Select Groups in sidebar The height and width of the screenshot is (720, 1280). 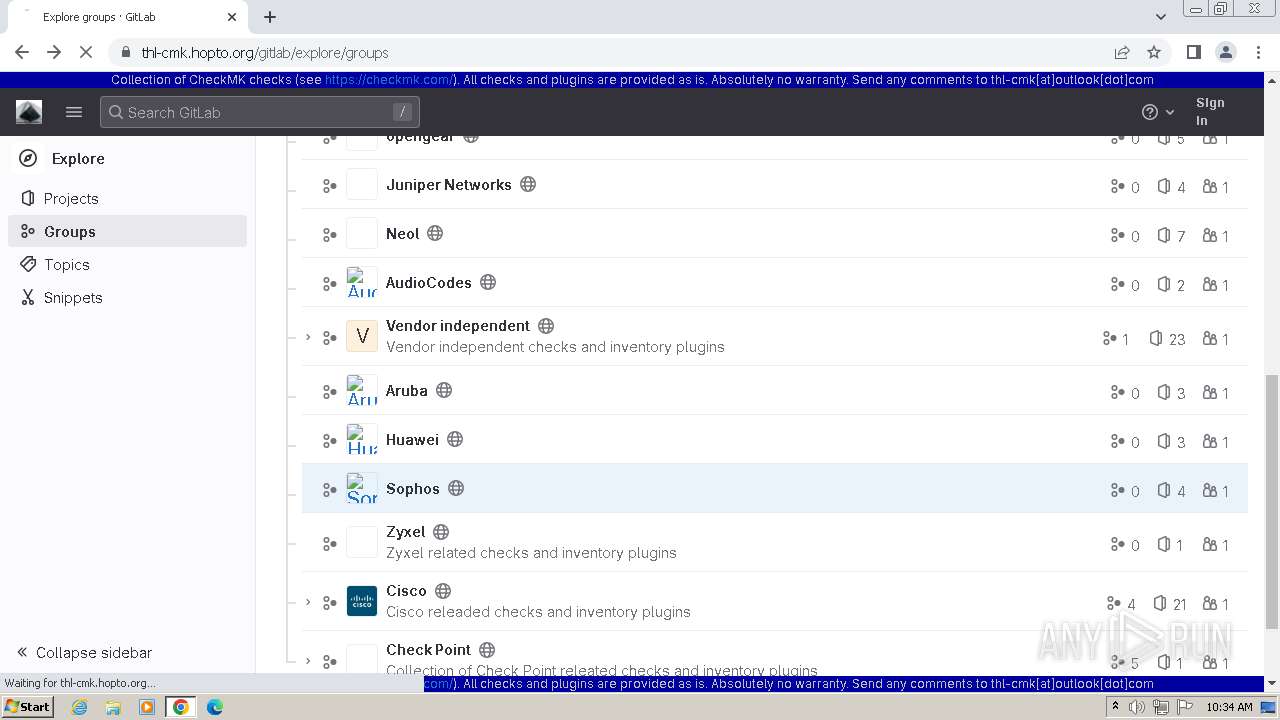coord(128,231)
